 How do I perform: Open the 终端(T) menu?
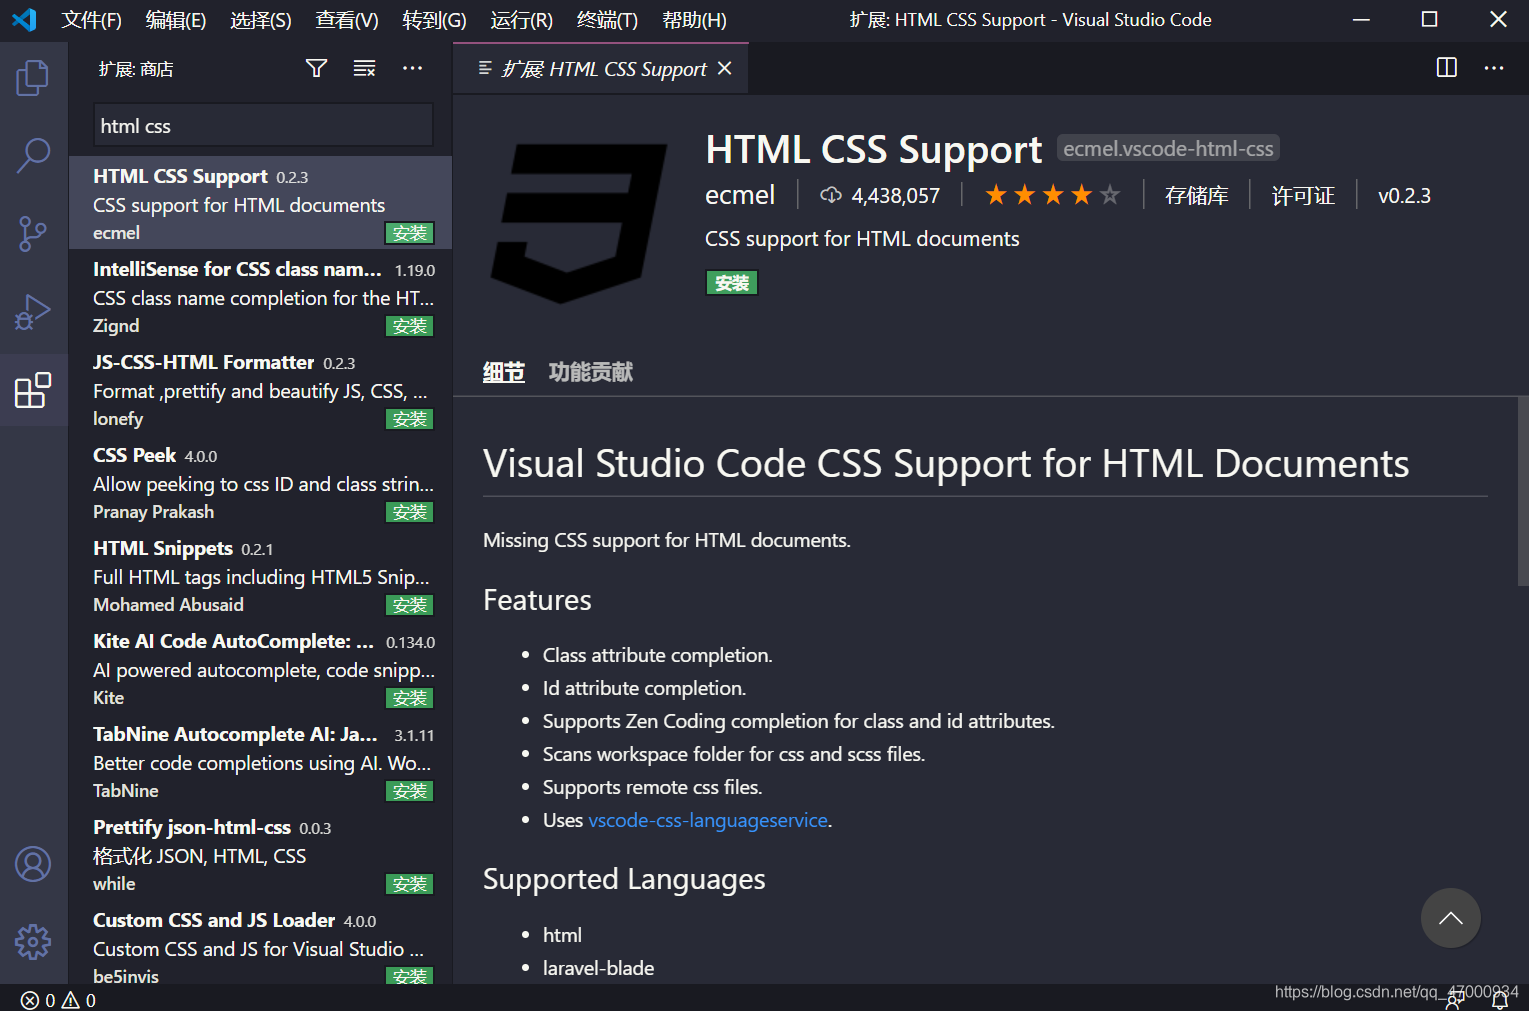pos(607,20)
